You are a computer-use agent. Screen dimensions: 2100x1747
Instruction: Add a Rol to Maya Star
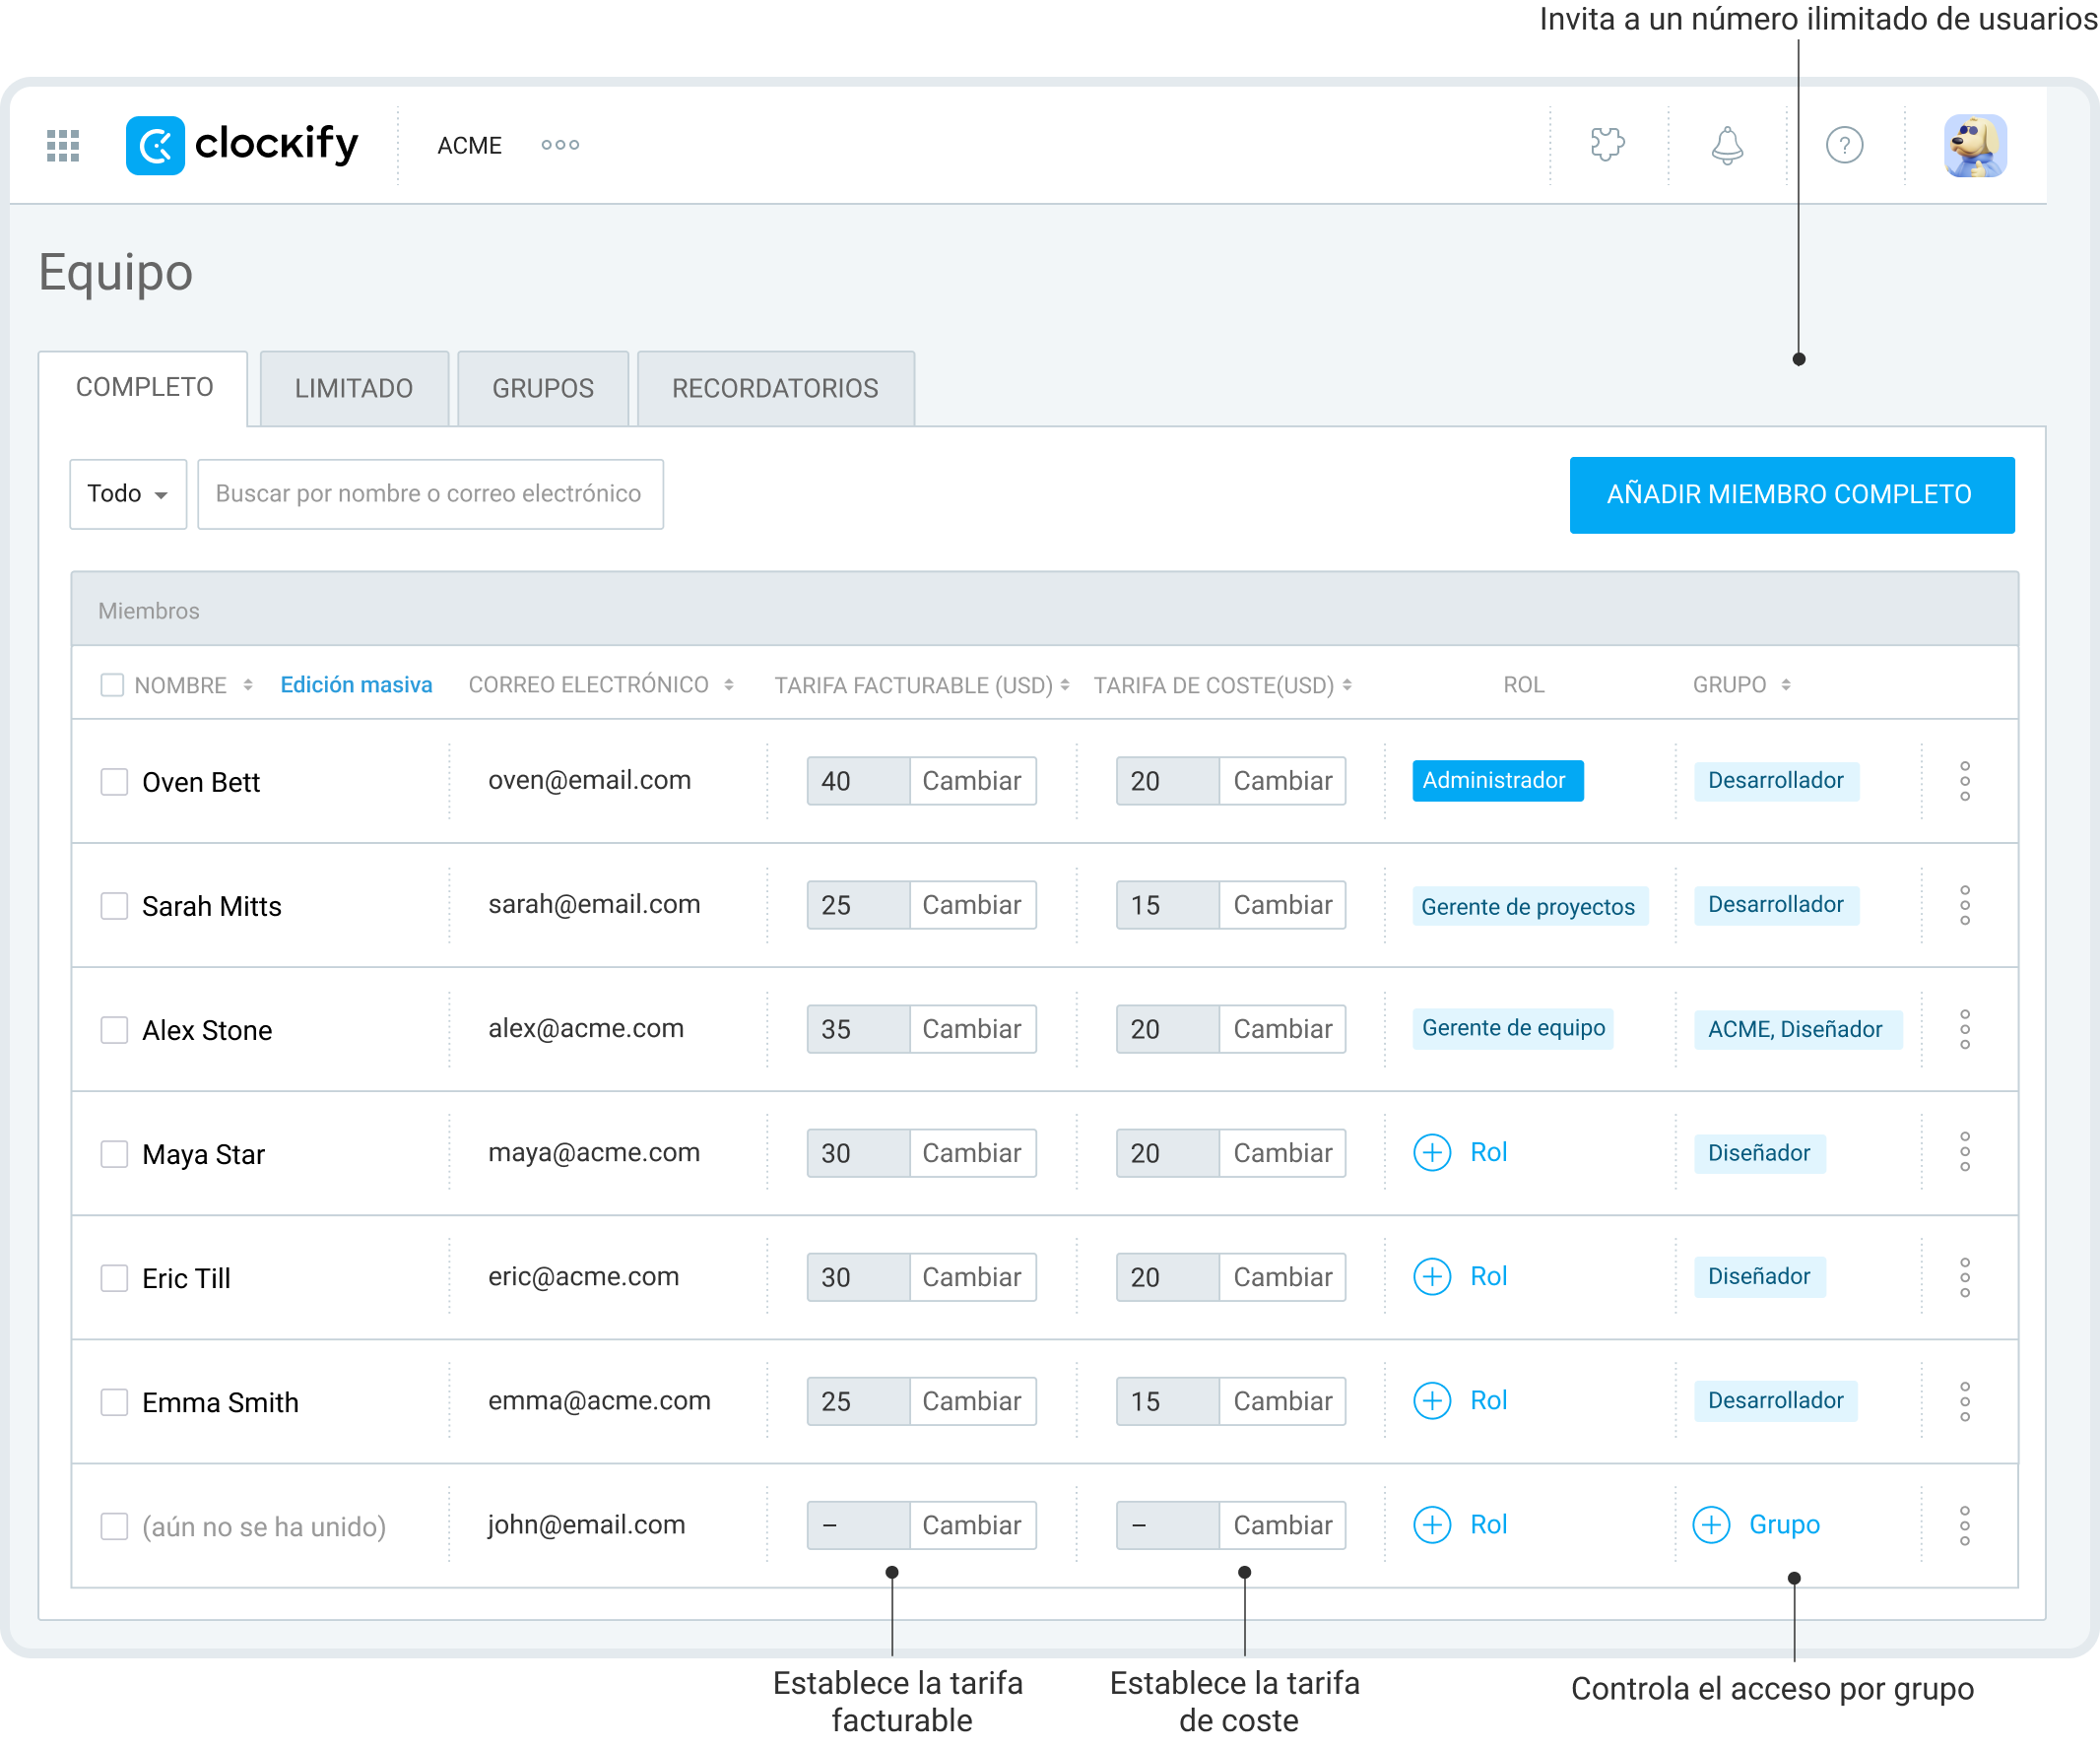[x=1461, y=1152]
